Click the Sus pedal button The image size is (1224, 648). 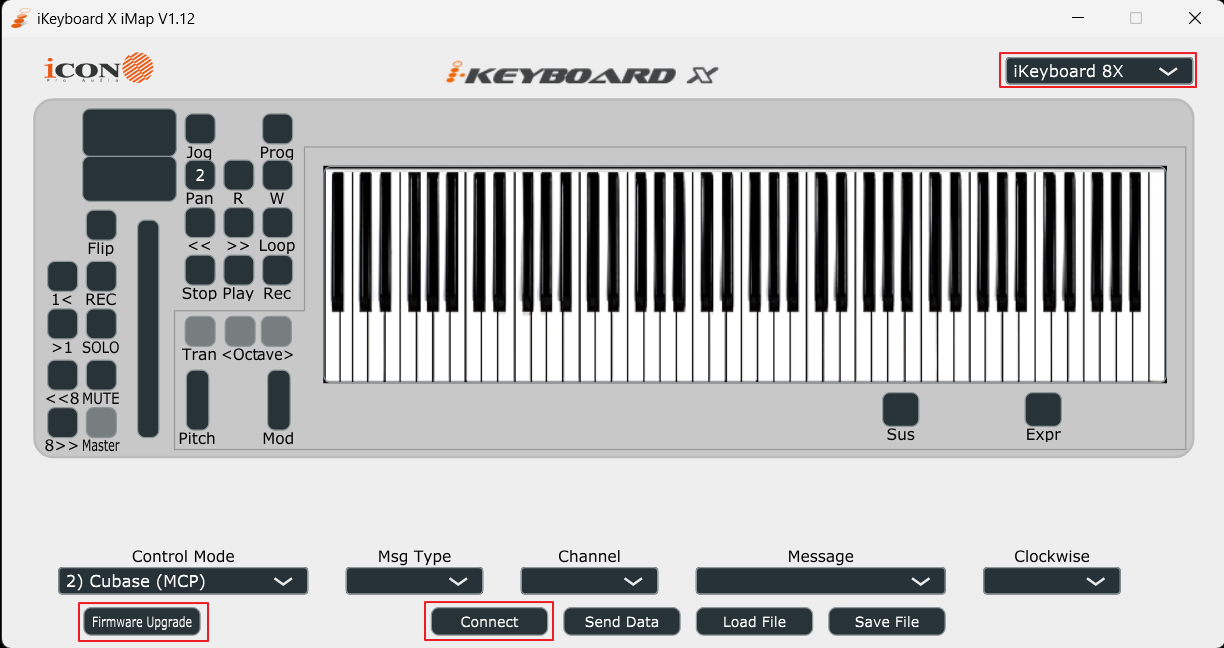coord(900,409)
